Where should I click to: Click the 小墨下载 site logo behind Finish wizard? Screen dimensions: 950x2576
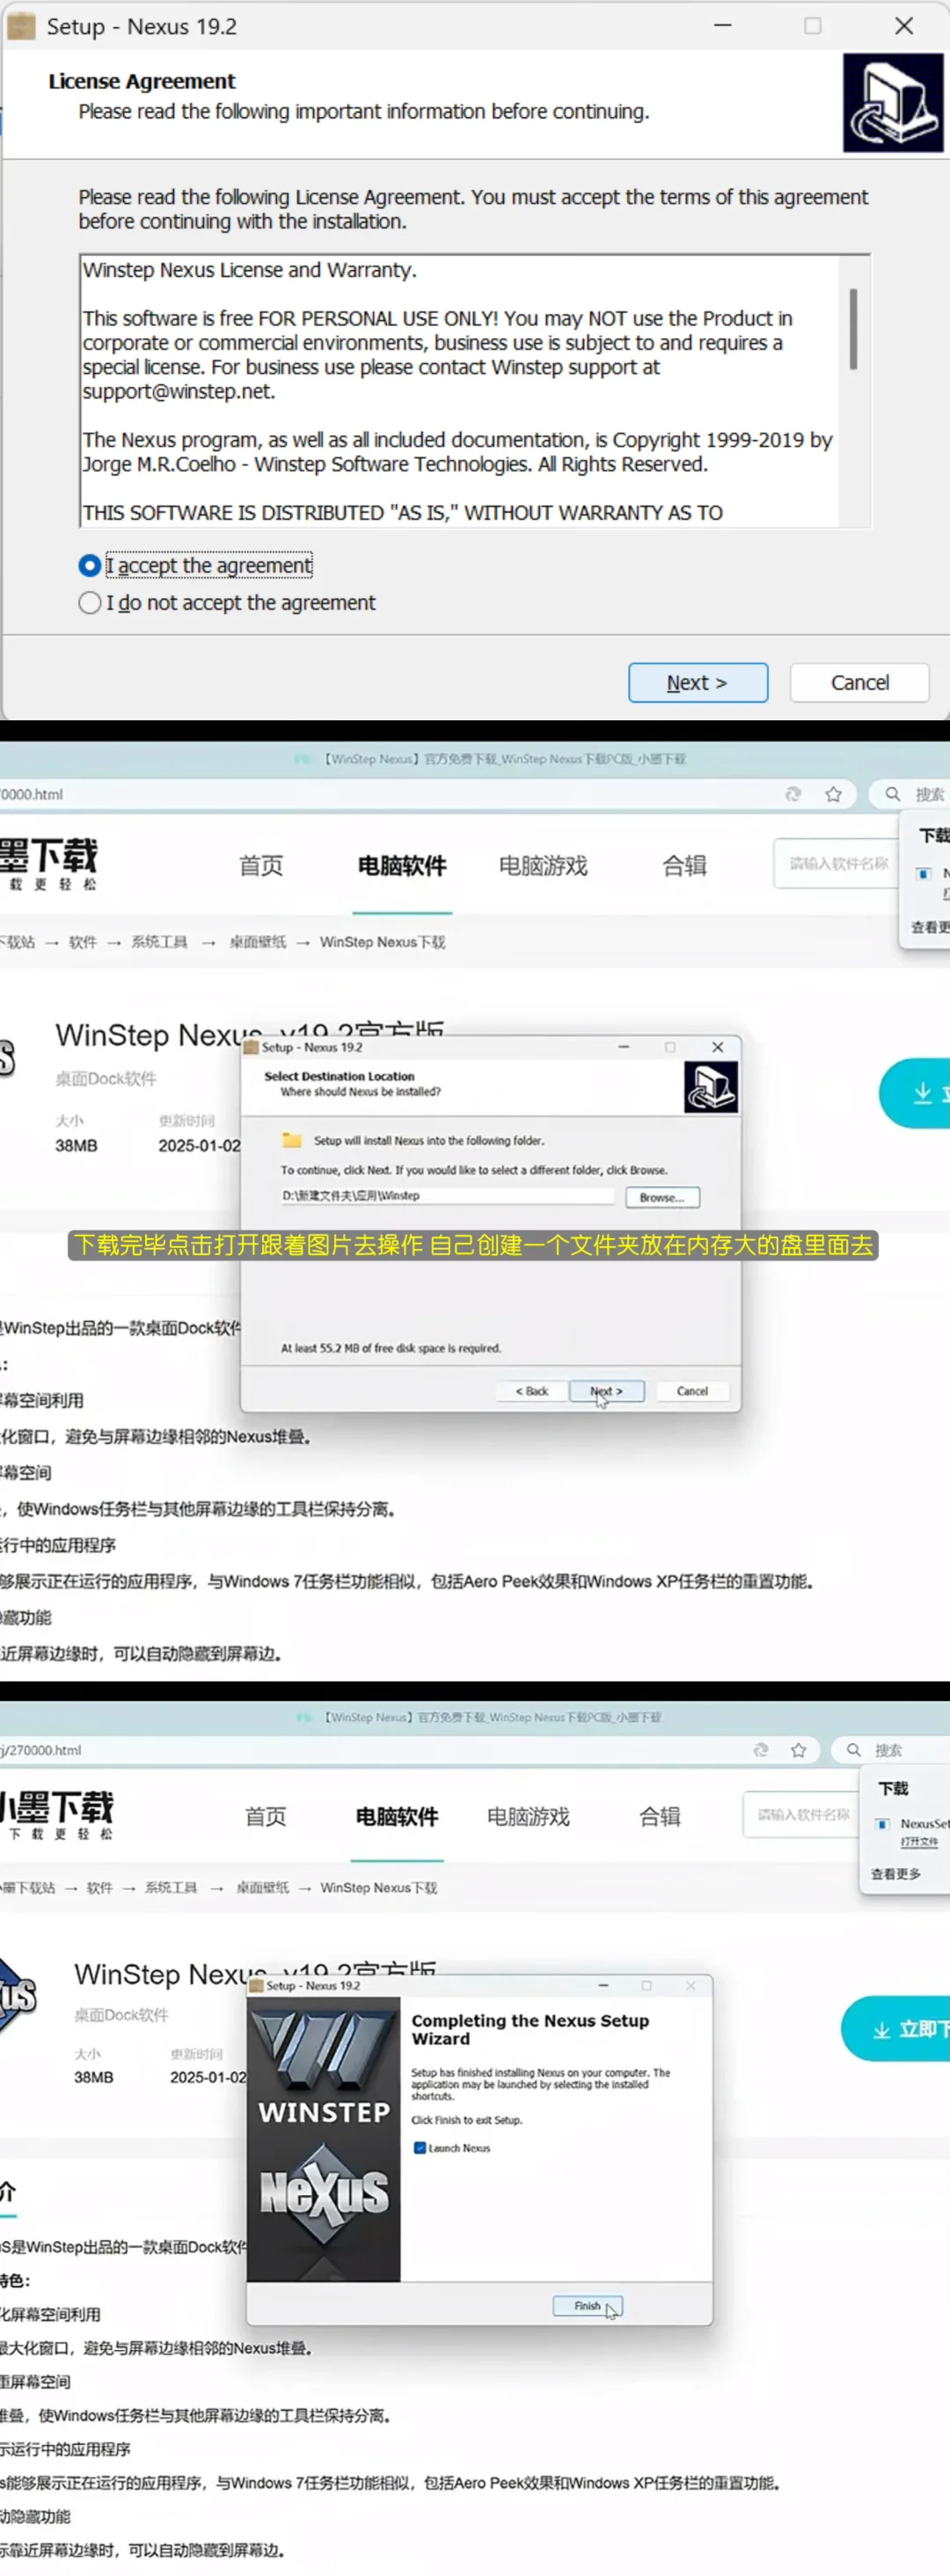(x=57, y=1814)
